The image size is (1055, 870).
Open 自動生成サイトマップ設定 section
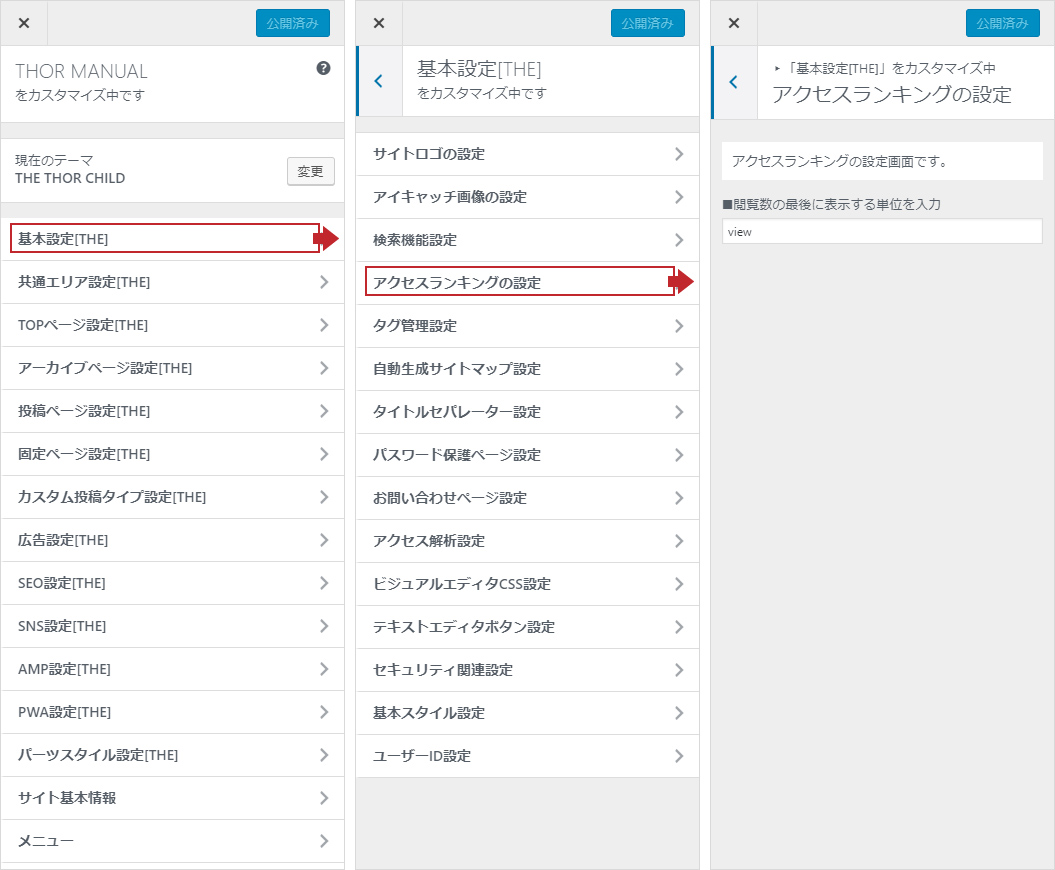[x=527, y=369]
